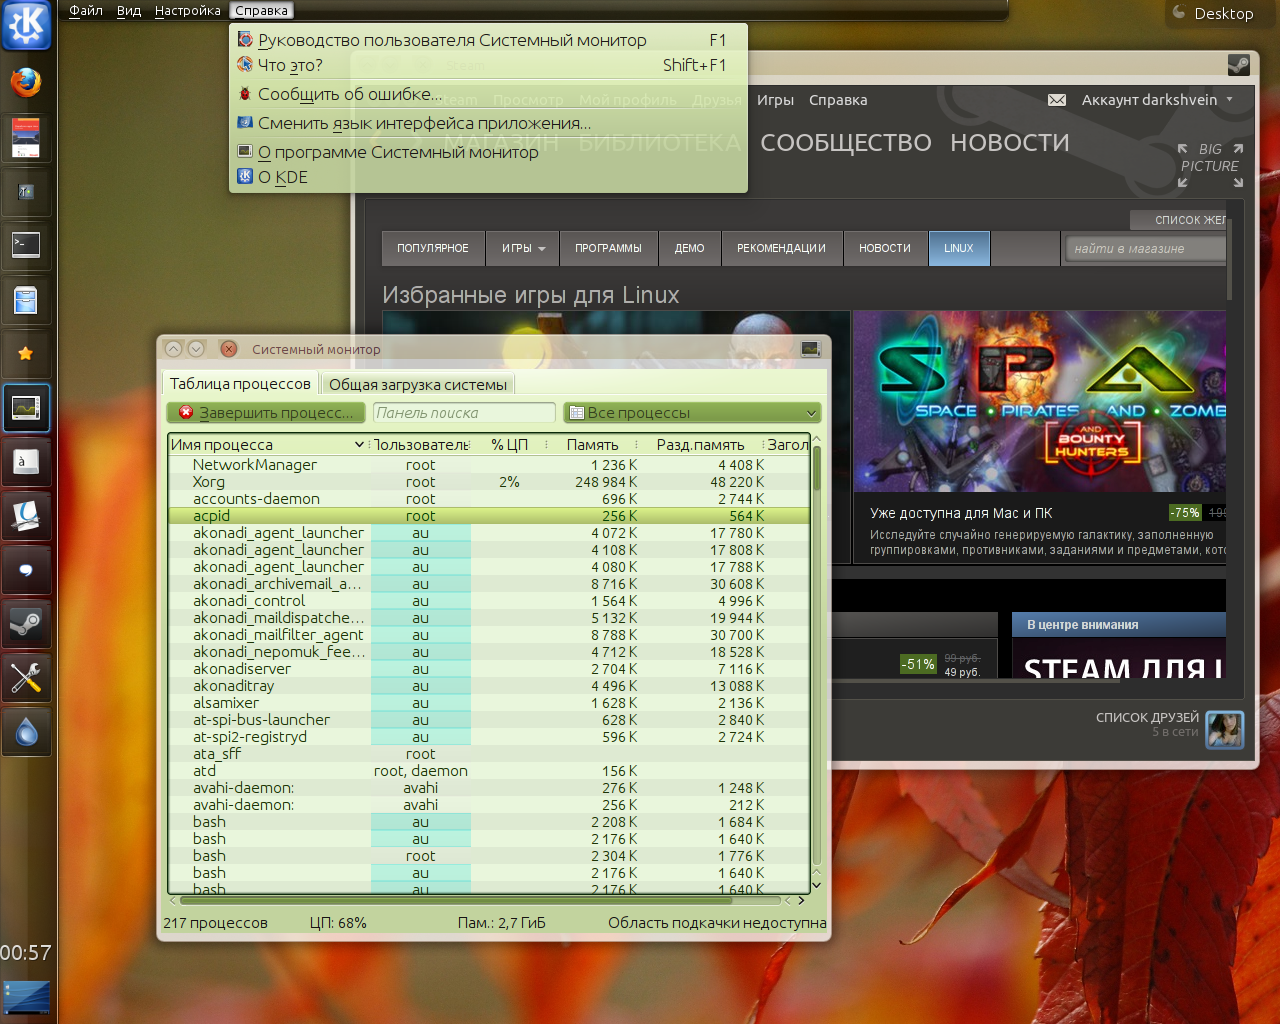Open the terminal icon in the dock
Viewport: 1280px width, 1024px height.
(x=26, y=245)
